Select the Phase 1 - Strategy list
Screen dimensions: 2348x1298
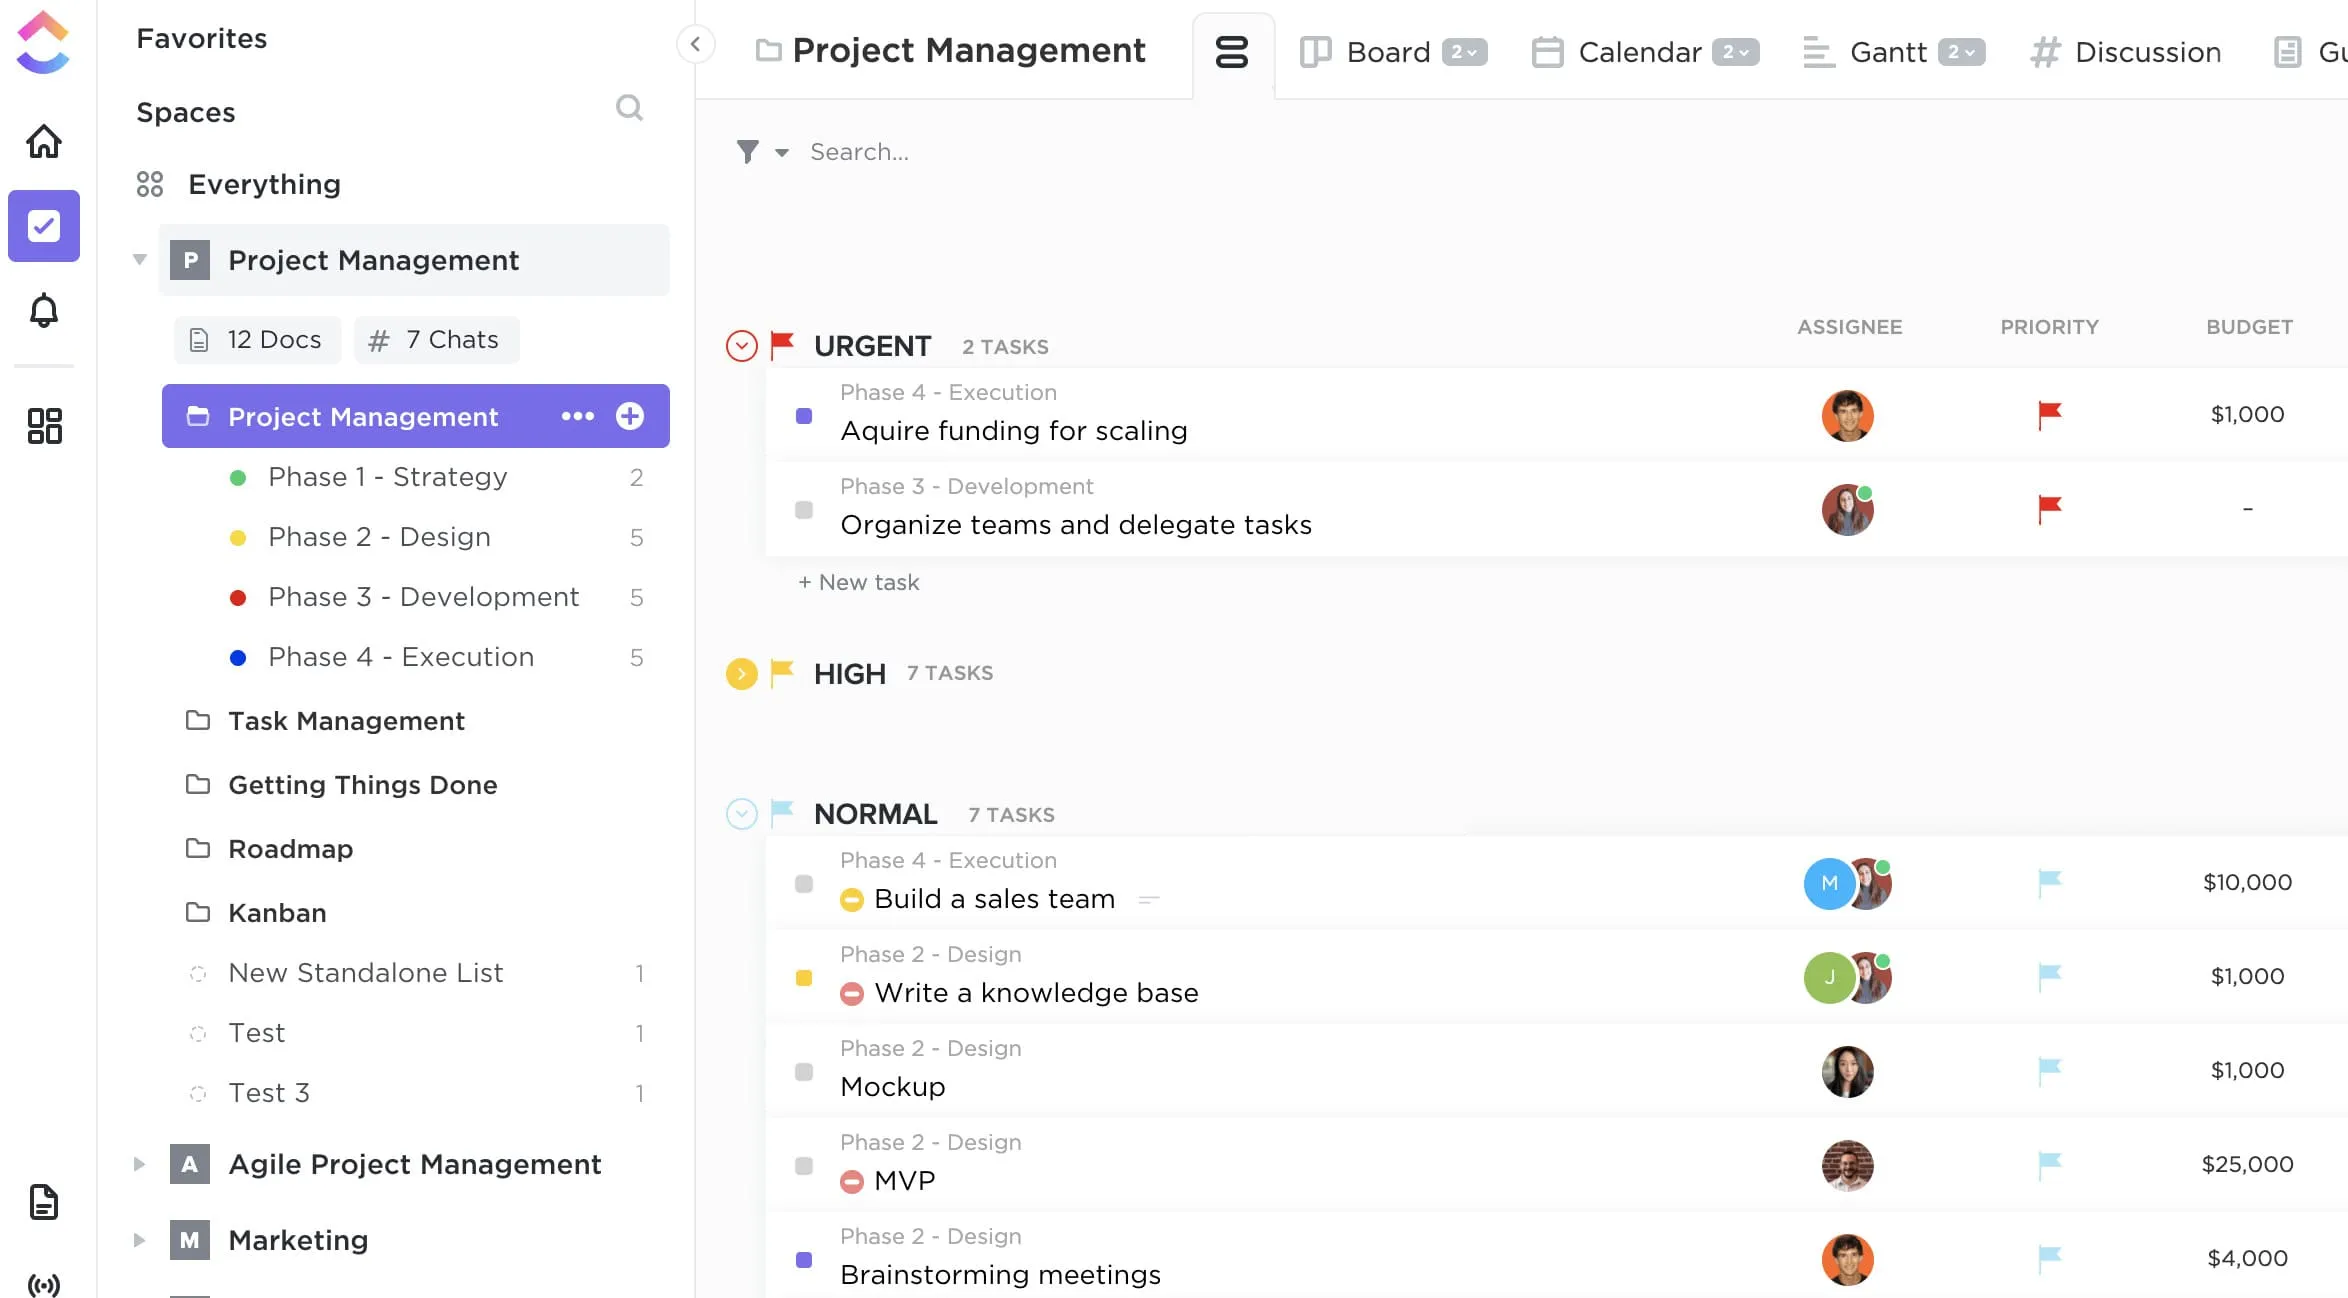pos(388,475)
